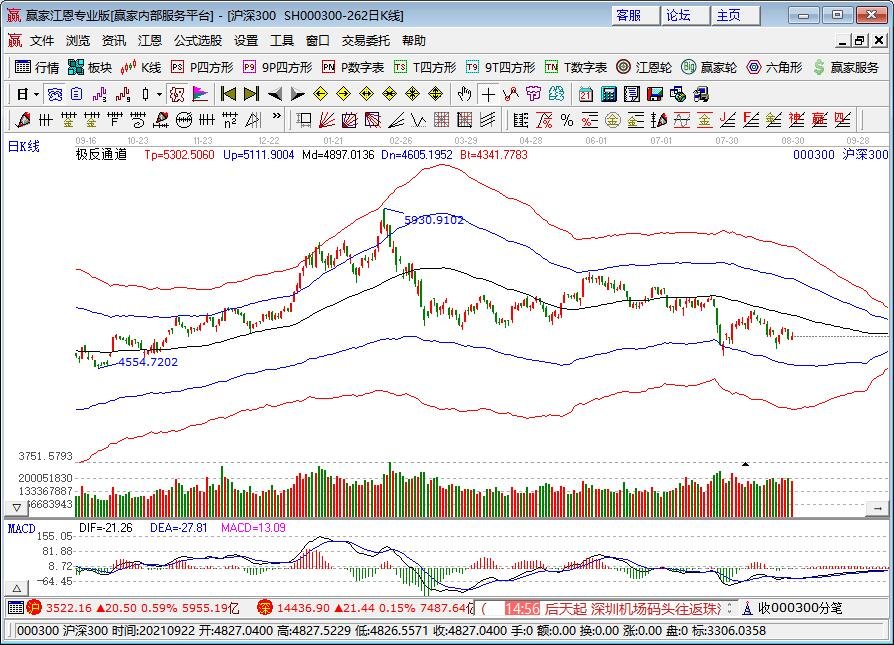The image size is (894, 645).
Task: Open the calendar 21 icon
Action: [586, 94]
